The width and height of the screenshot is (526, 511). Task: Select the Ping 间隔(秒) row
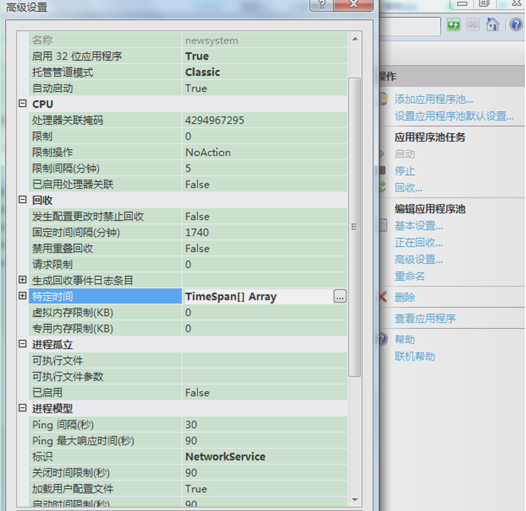[188, 424]
